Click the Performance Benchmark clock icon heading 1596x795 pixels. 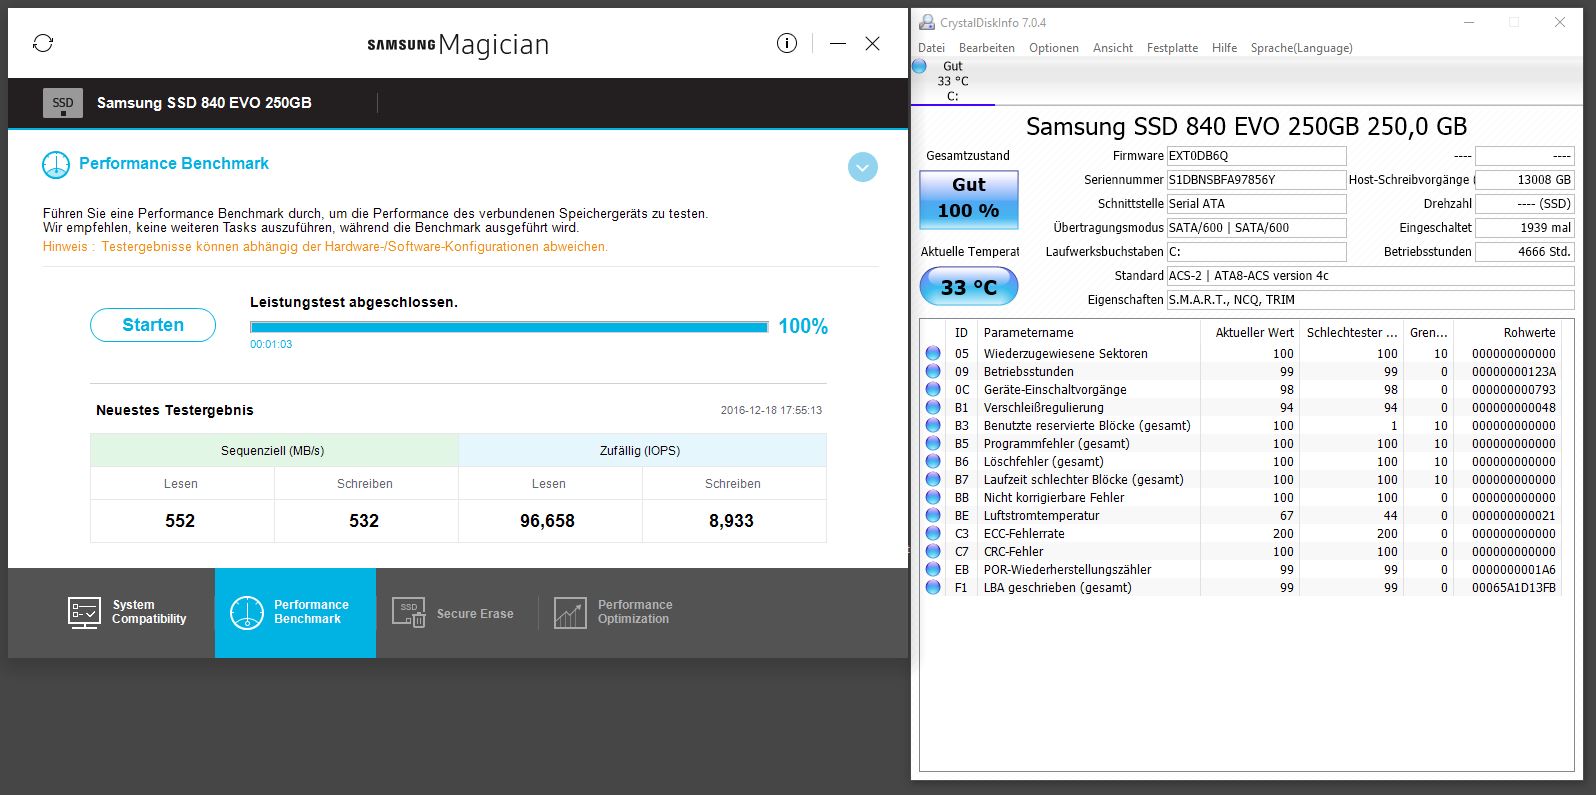click(x=56, y=165)
